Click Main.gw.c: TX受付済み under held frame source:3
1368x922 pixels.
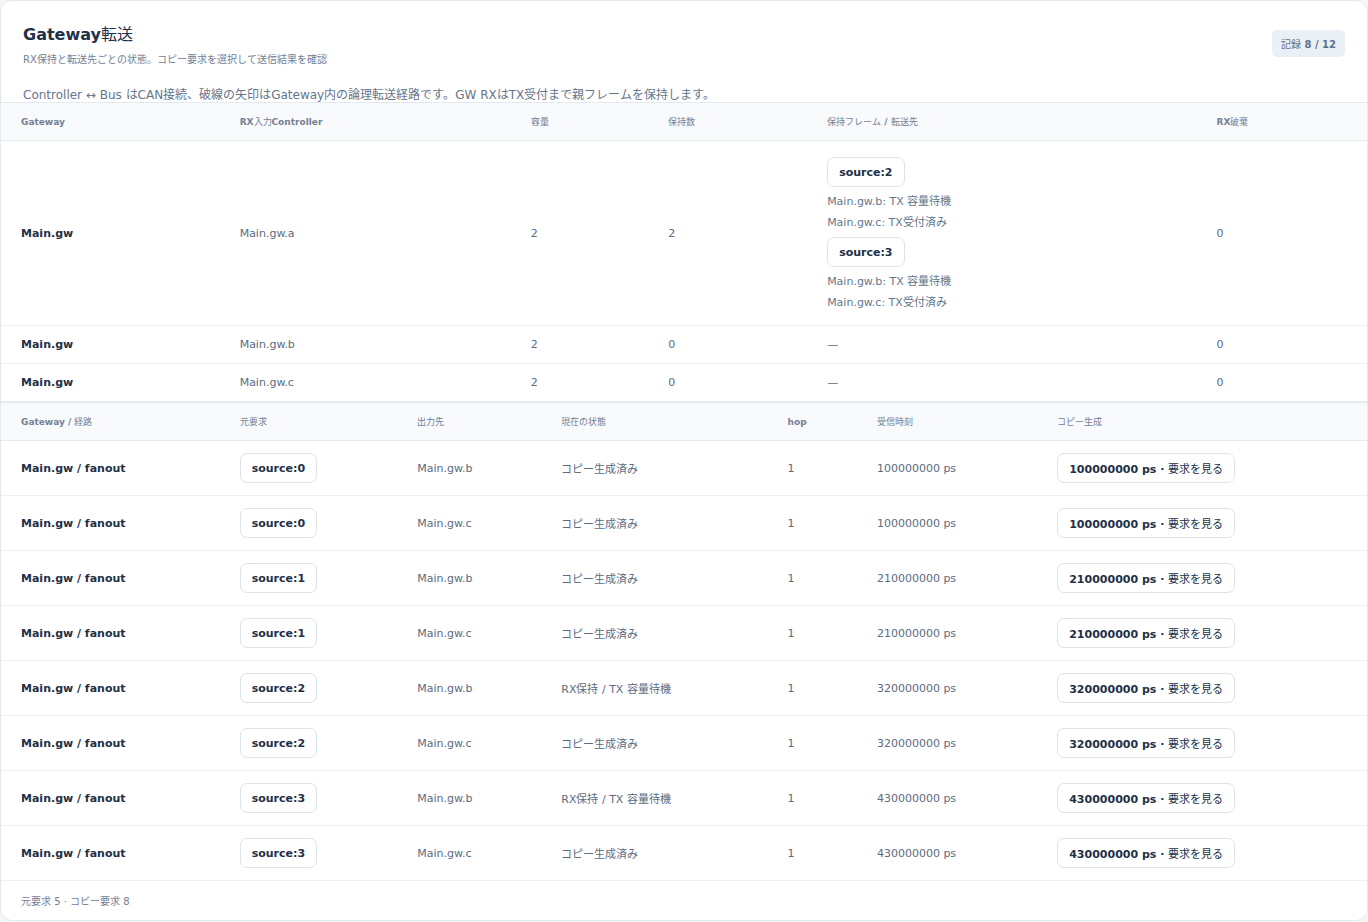point(887,302)
